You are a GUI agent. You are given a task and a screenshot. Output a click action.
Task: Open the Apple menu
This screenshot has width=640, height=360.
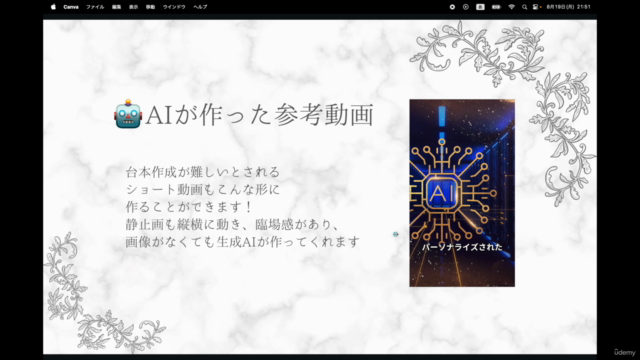53,7
